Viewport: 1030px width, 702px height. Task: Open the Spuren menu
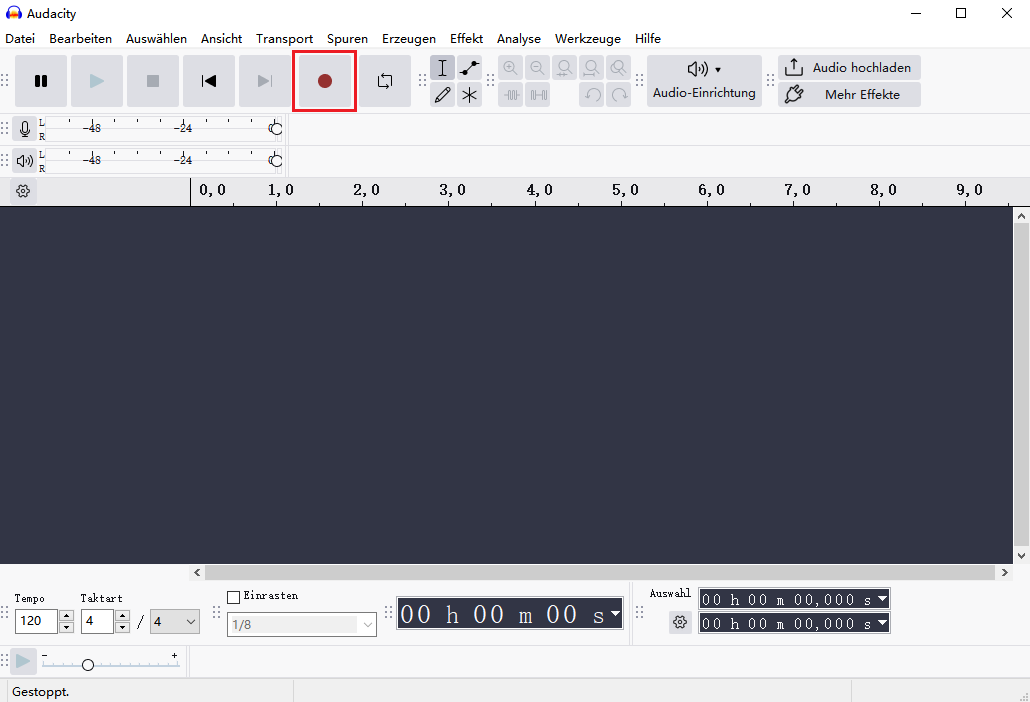[x=347, y=39]
